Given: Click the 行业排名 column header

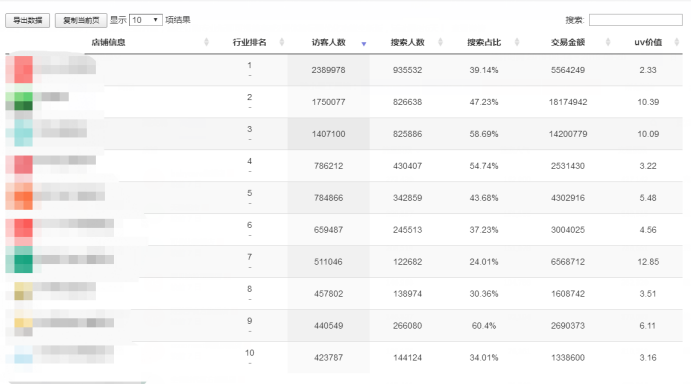Looking at the screenshot, I should (x=249, y=42).
